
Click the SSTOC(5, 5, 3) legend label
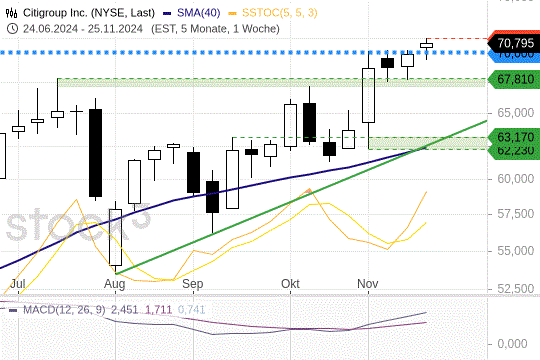tap(280, 13)
